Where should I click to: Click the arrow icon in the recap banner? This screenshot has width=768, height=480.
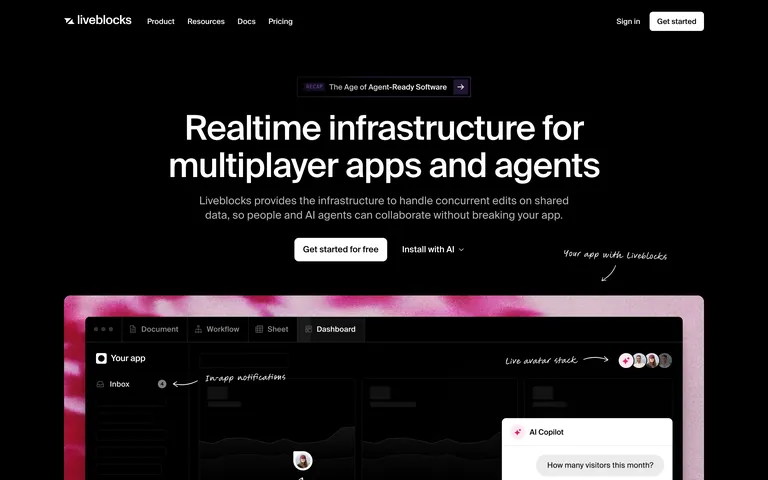(461, 87)
